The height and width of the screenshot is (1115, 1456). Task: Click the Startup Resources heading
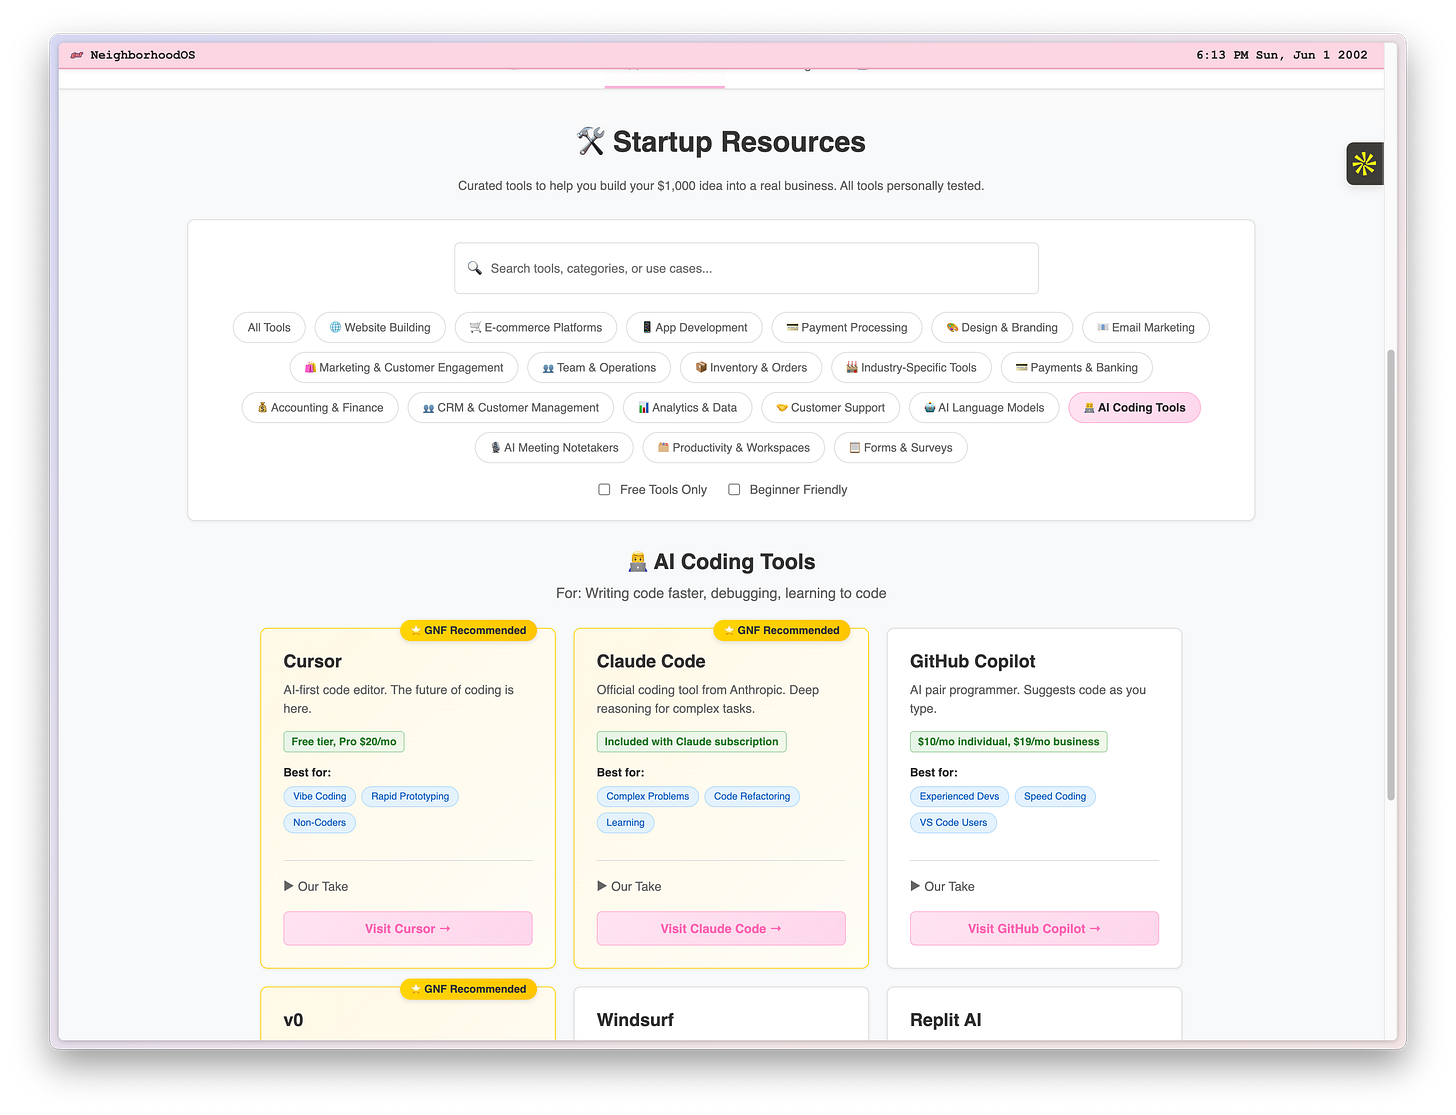pyautogui.click(x=721, y=142)
